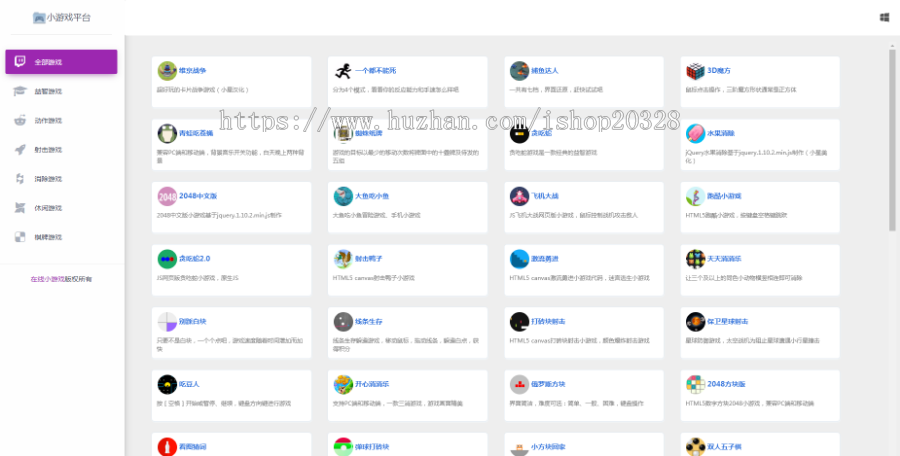
Task: Click the colorful grid icon of 2048方块版
Action: pos(695,384)
